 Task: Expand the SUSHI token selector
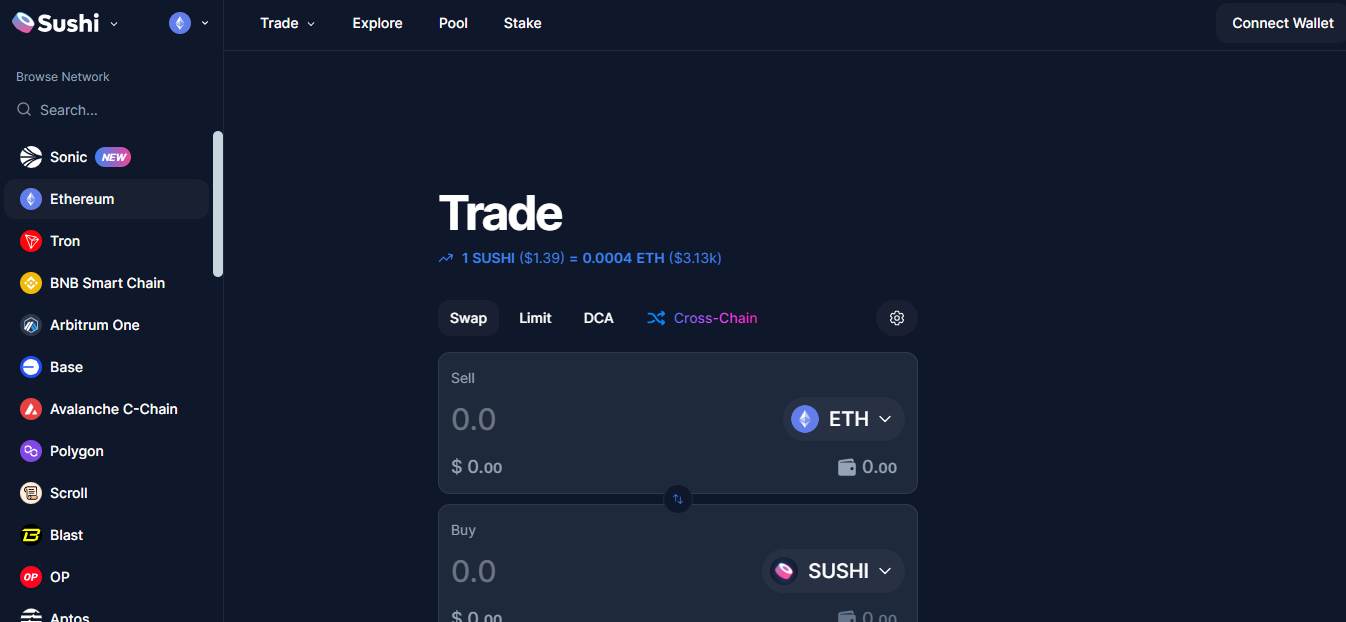tap(834, 571)
